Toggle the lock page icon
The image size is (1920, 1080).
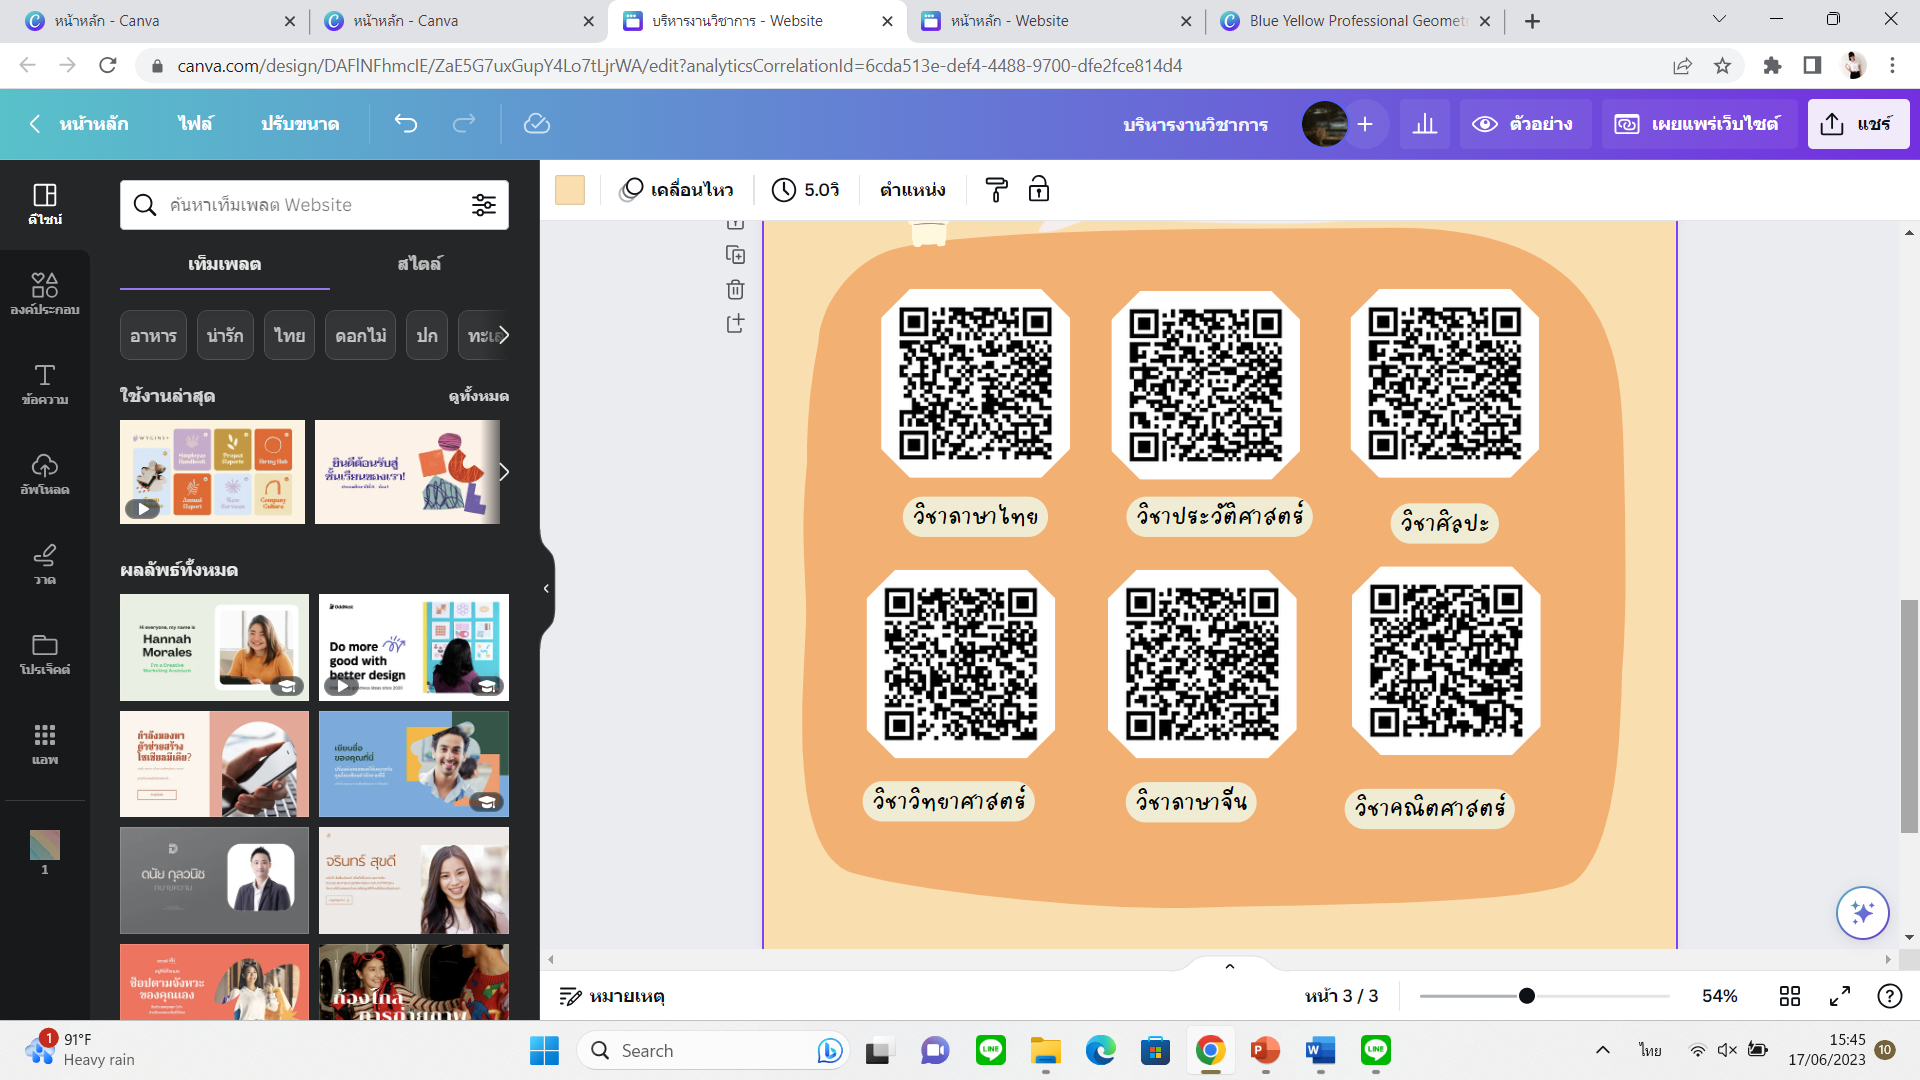point(1039,190)
